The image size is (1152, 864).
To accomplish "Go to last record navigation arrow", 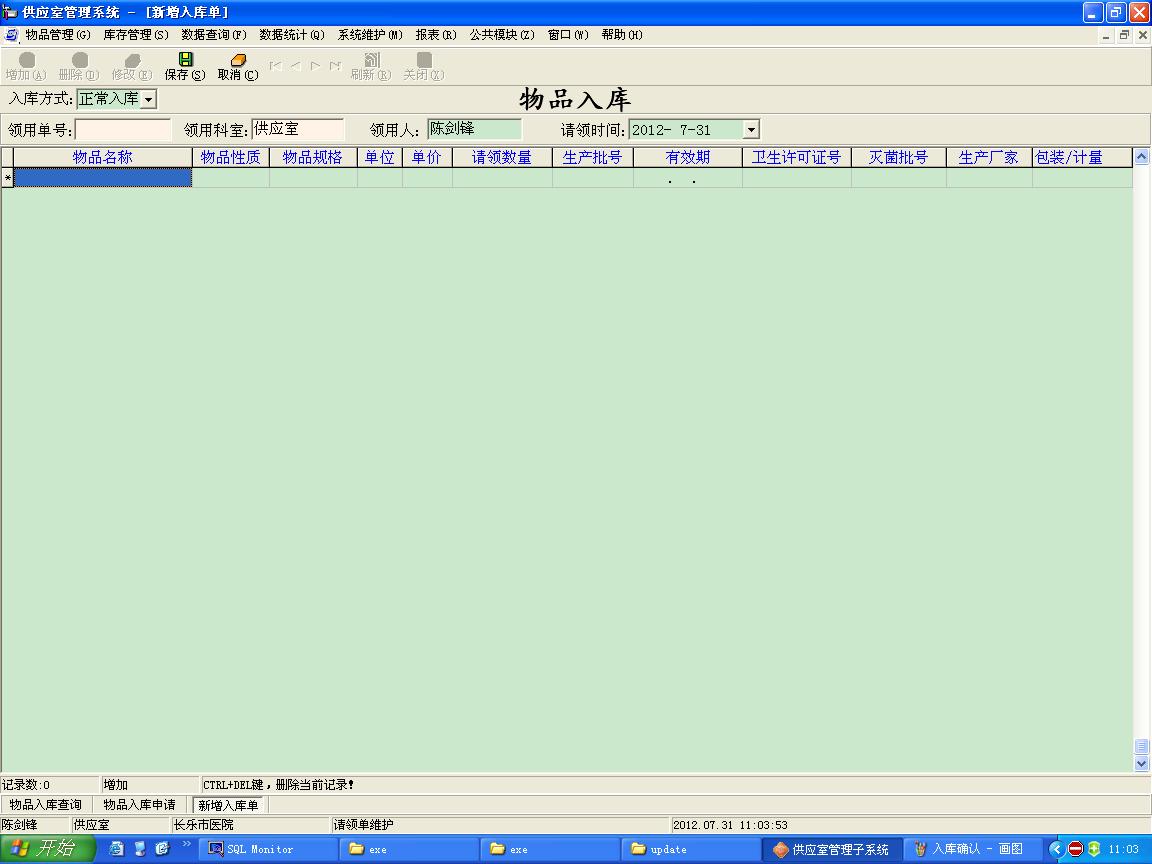I will 335,66.
